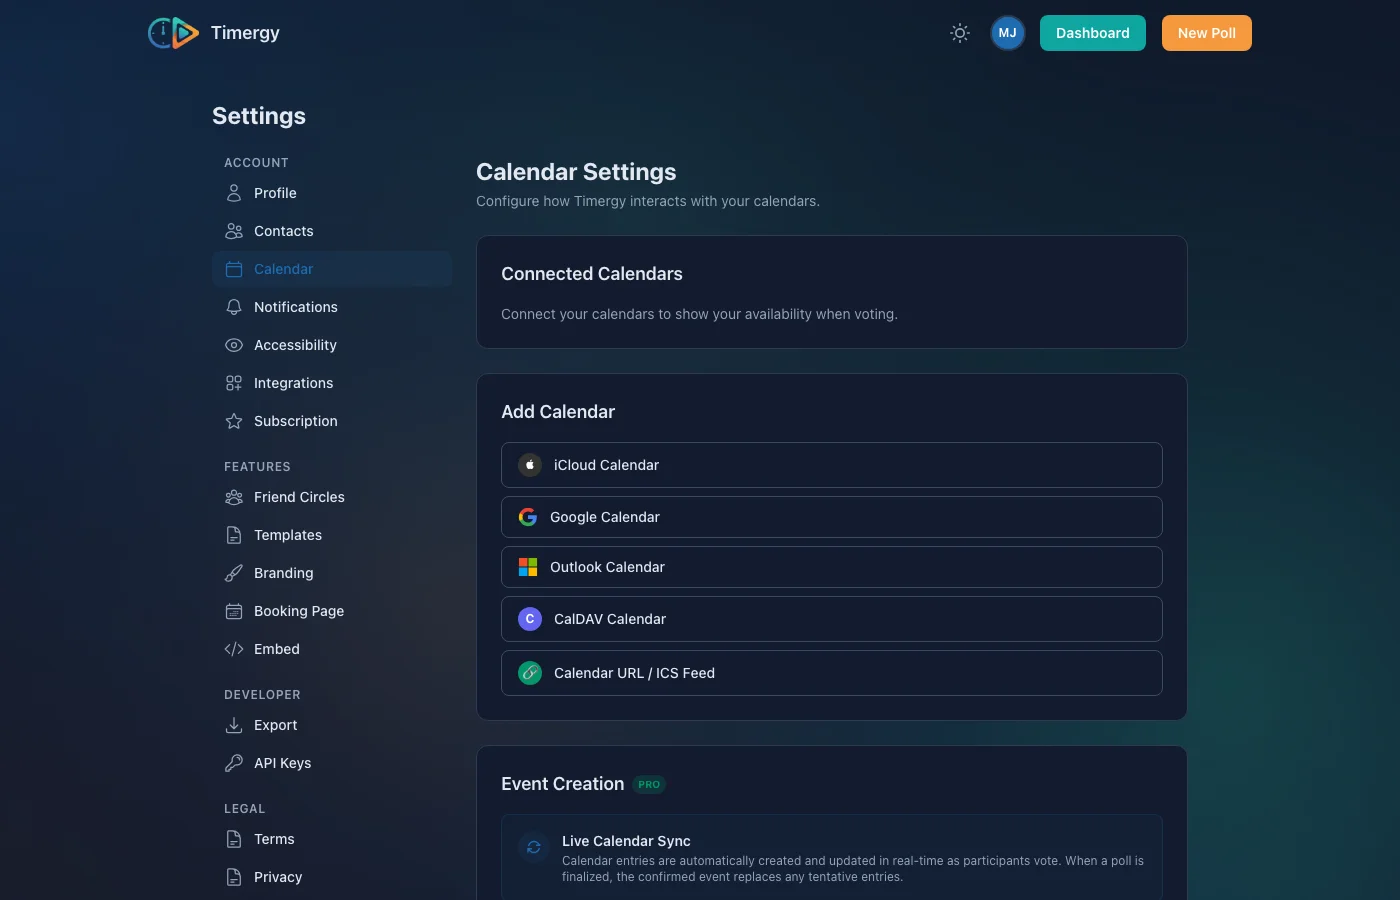Click the purple CalDAV C icon
This screenshot has height=900, width=1400.
coord(530,619)
